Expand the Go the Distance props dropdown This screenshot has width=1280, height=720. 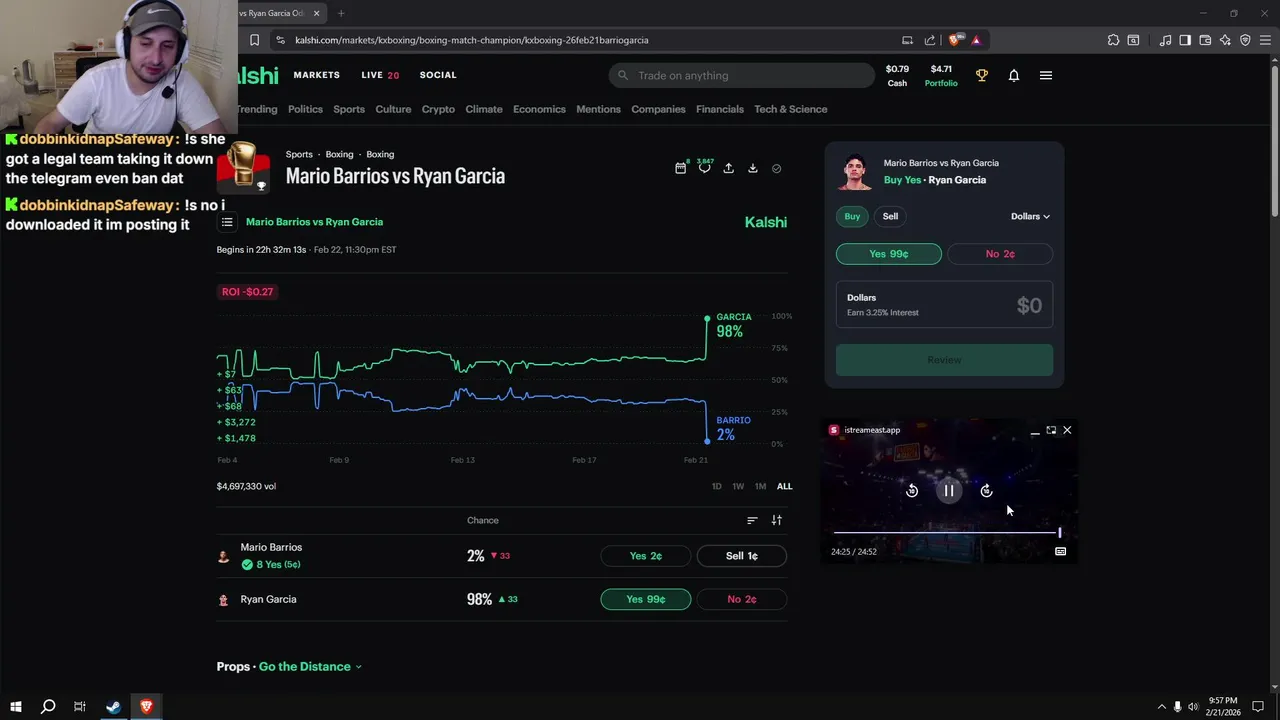310,667
